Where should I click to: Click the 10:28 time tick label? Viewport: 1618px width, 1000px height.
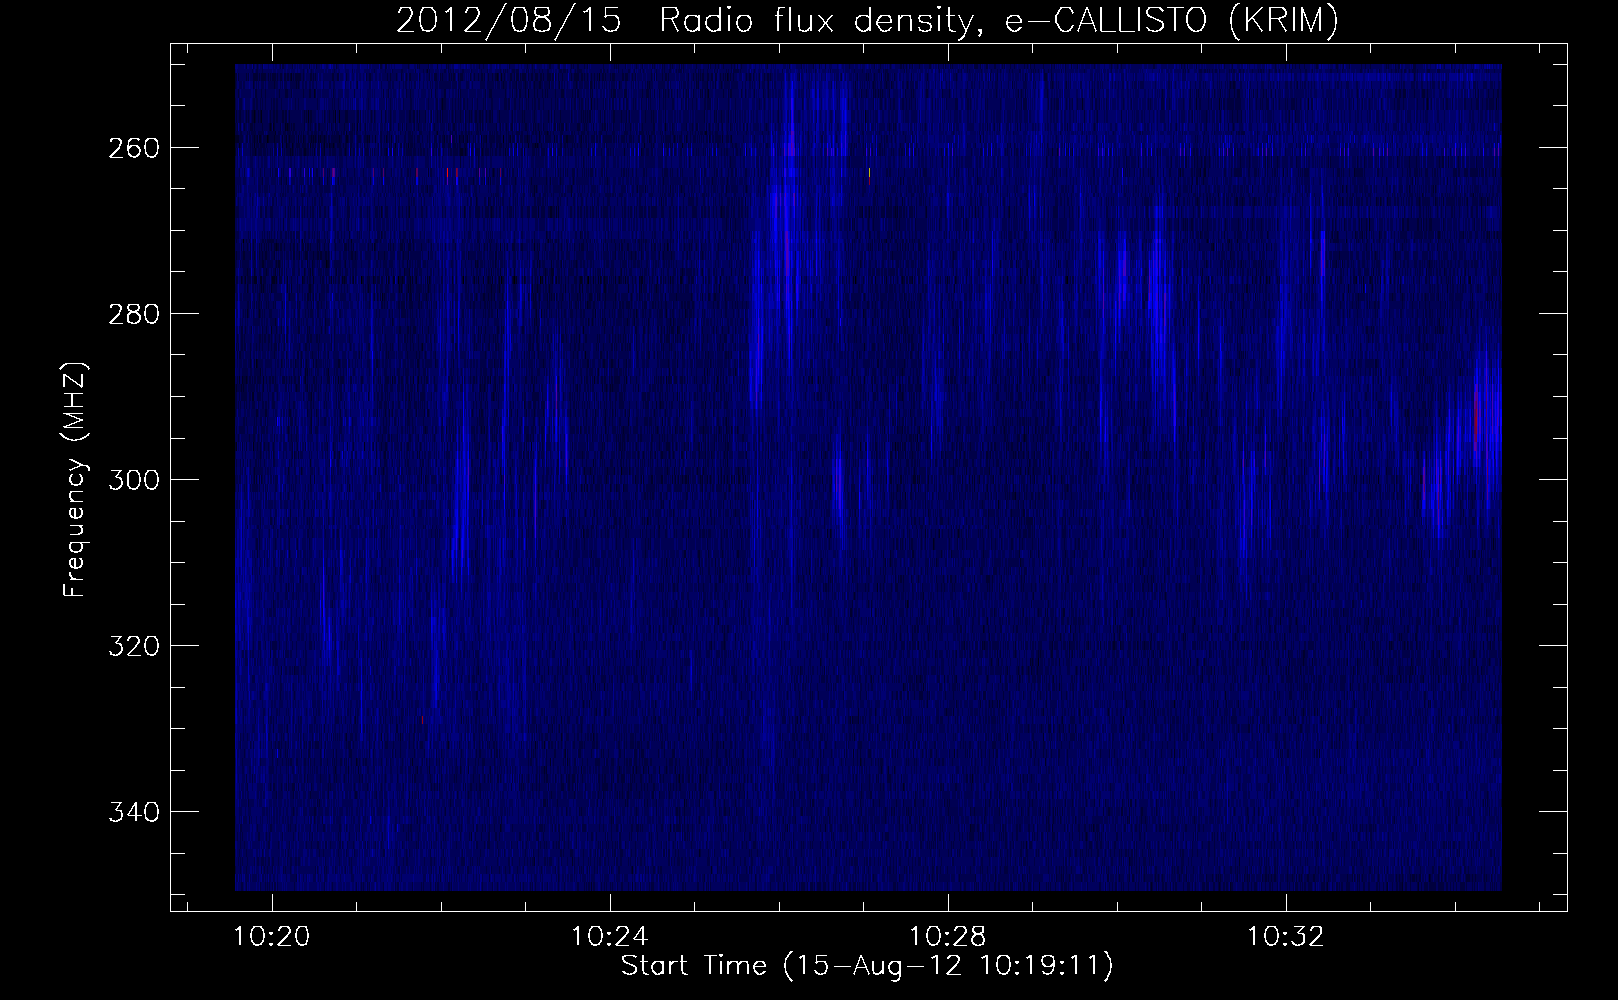tap(947, 937)
